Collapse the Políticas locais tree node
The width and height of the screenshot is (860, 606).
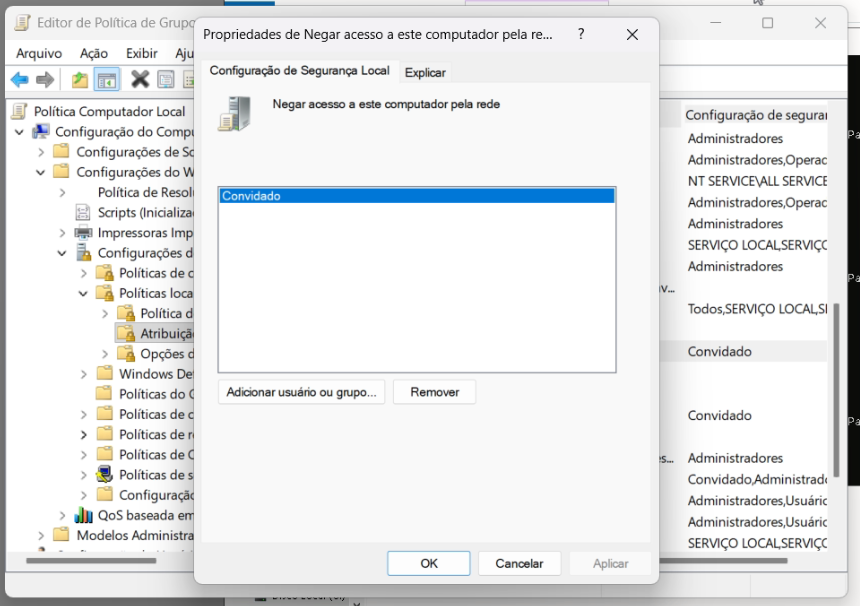(84, 293)
